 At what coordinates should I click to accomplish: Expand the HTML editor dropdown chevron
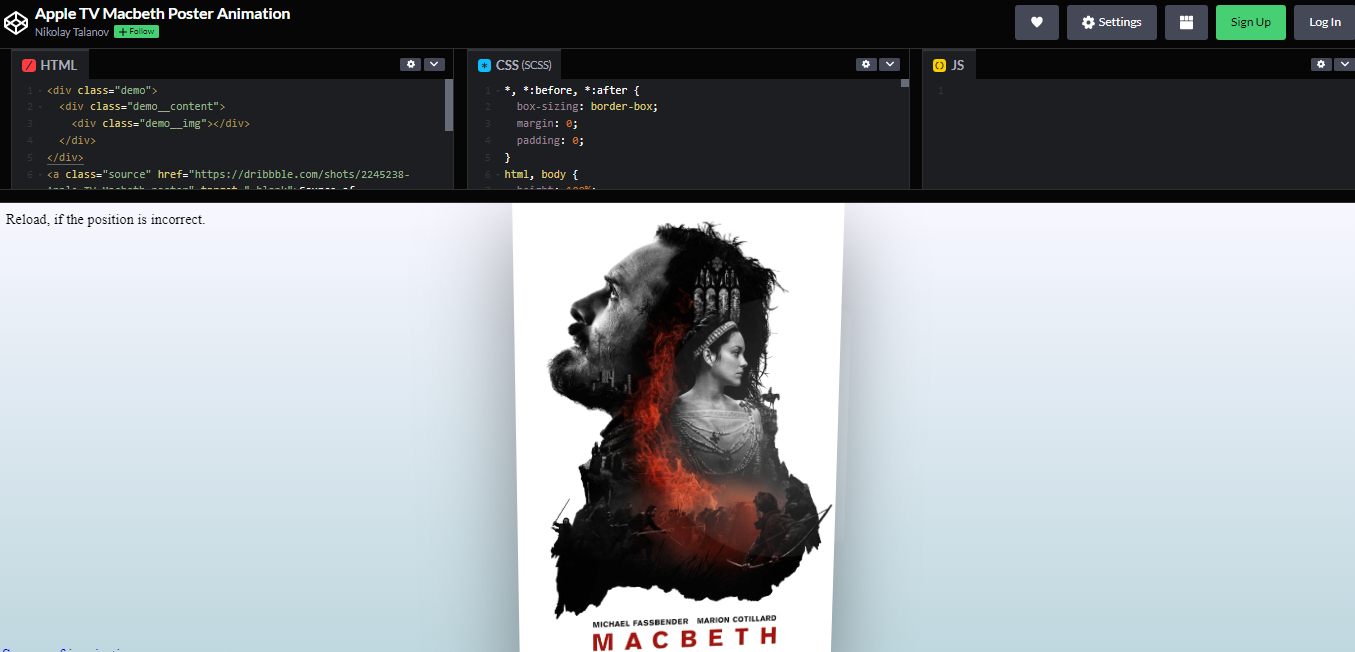(x=434, y=64)
